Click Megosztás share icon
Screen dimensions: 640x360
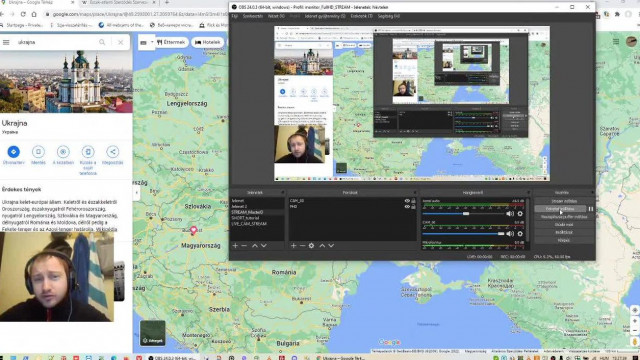tap(113, 152)
